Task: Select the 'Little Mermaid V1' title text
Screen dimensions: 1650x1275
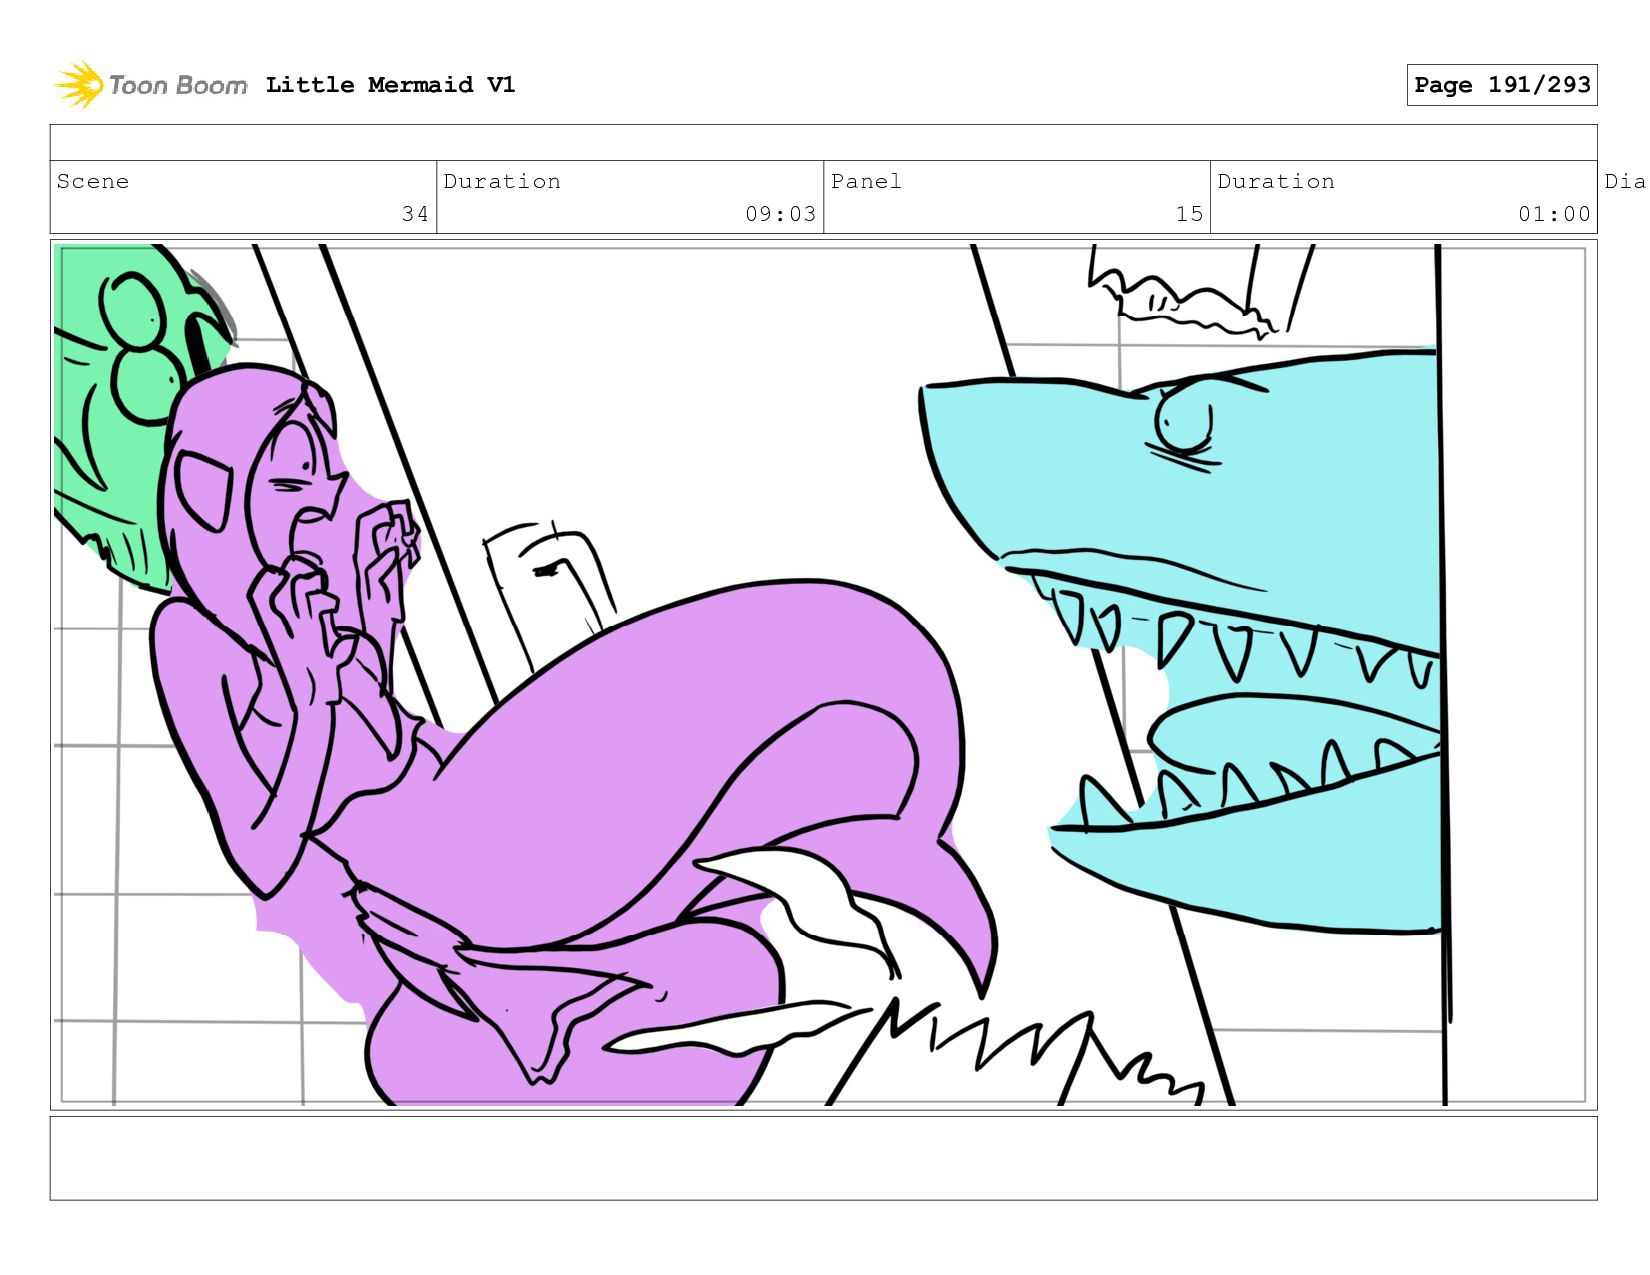Action: pyautogui.click(x=390, y=85)
